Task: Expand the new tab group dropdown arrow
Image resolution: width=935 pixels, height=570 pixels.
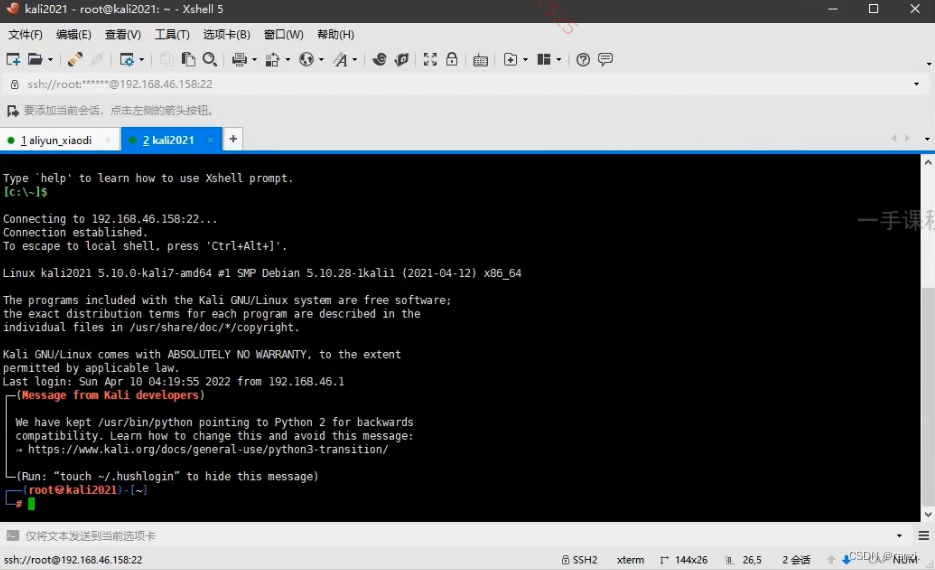Action: click(525, 60)
